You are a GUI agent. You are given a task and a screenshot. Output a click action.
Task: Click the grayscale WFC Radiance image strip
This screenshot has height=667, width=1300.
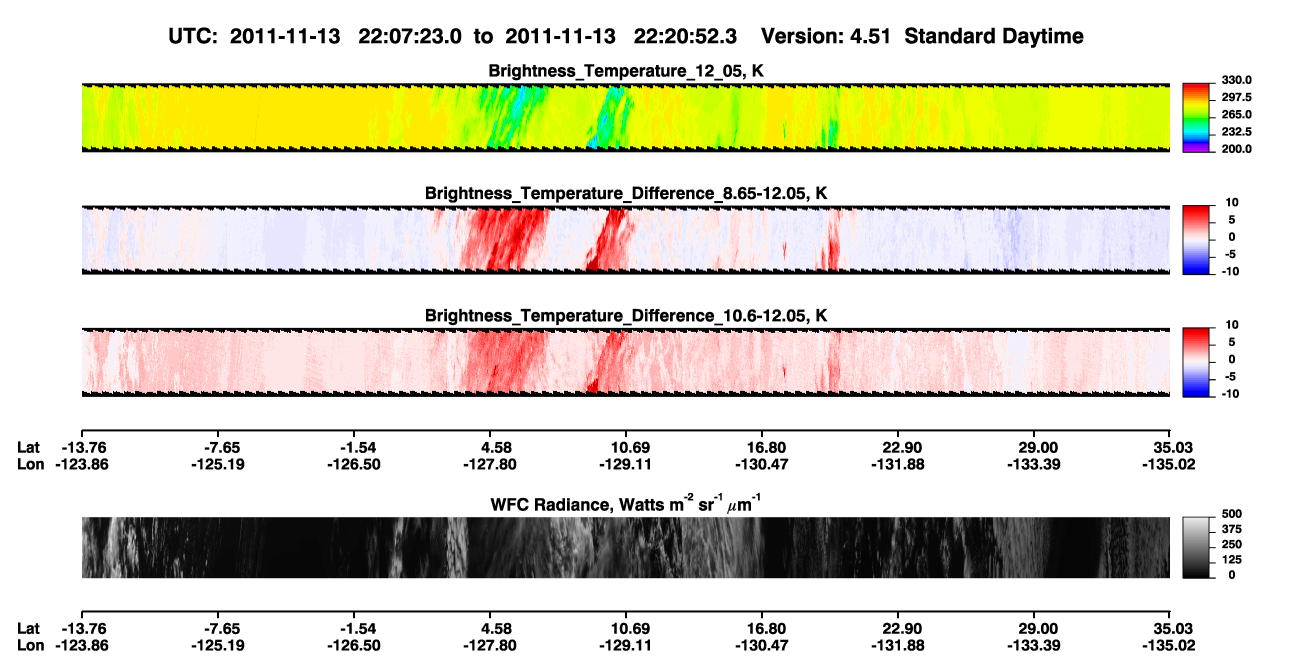coord(625,547)
